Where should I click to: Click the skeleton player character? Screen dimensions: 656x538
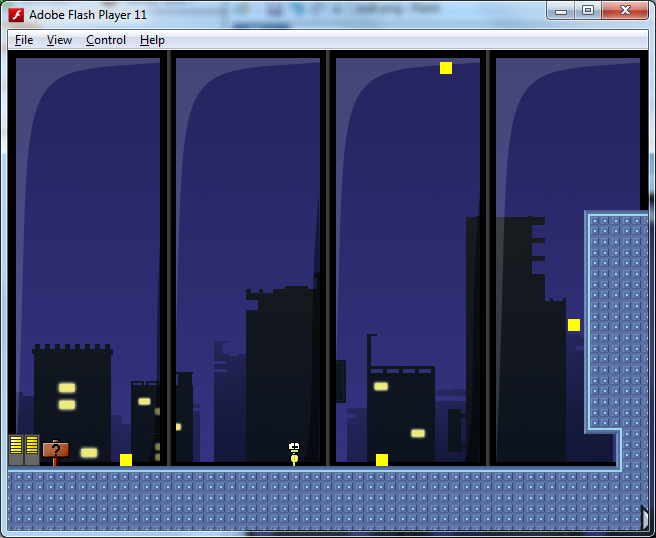click(294, 453)
